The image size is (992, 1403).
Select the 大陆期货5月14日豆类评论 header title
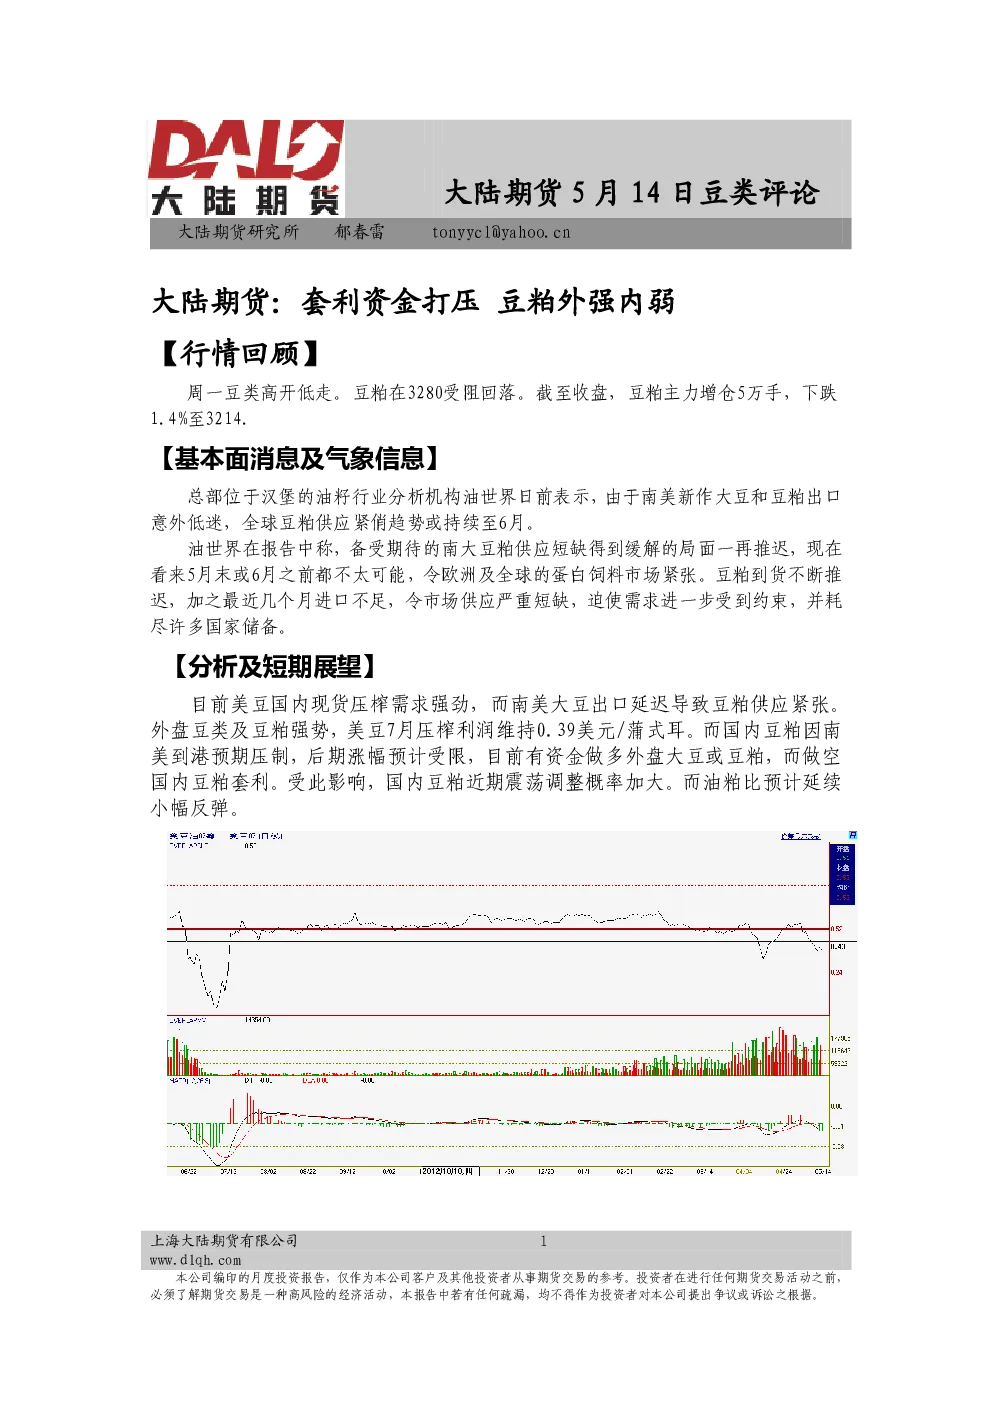coord(631,192)
